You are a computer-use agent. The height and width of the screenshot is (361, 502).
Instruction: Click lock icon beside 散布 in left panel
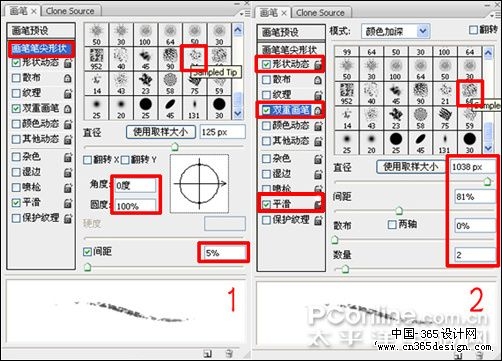coord(68,78)
